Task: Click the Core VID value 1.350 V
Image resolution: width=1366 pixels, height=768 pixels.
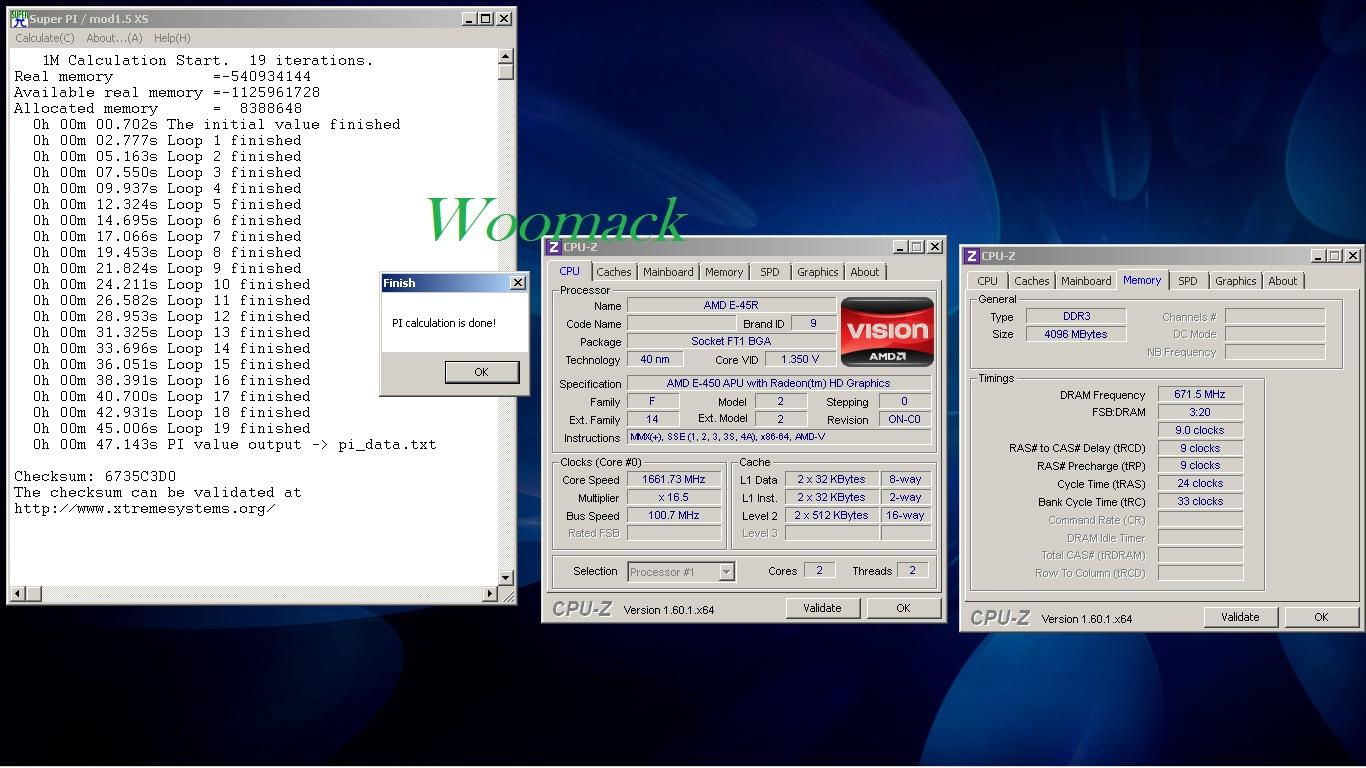Action: 800,360
